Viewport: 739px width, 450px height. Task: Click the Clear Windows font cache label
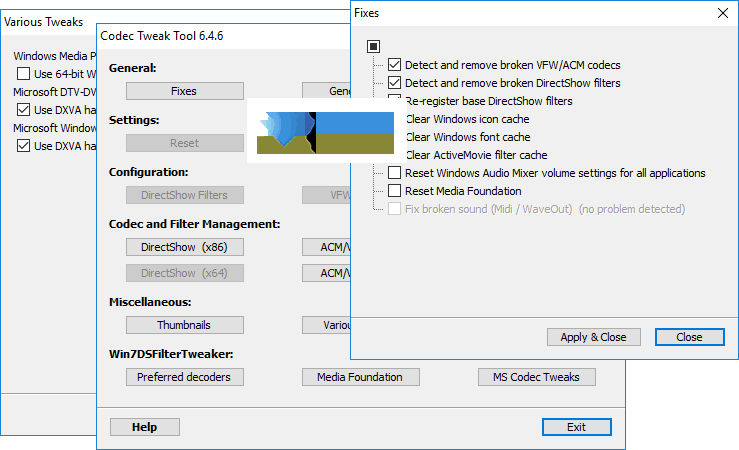point(468,137)
